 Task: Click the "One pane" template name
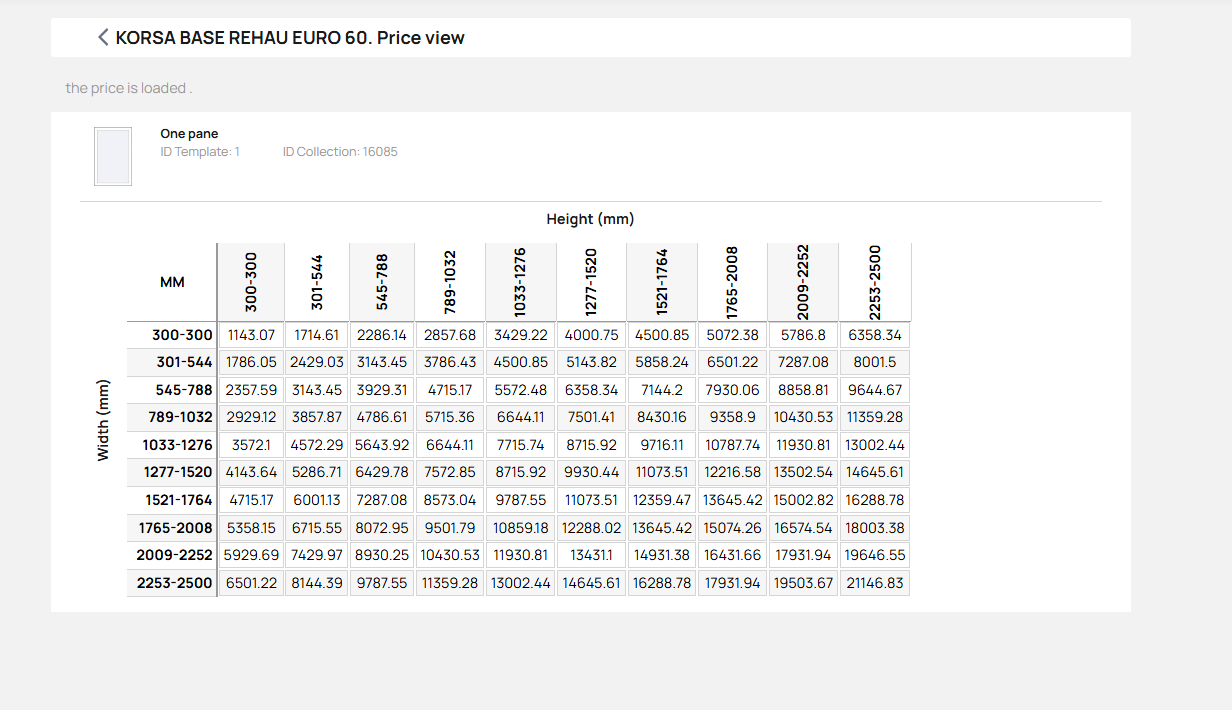189,134
